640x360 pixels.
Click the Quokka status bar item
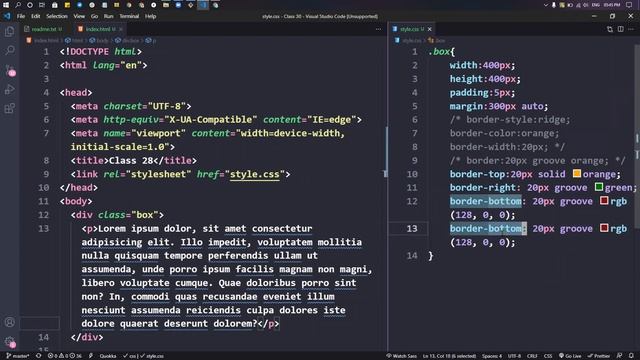tap(108, 356)
